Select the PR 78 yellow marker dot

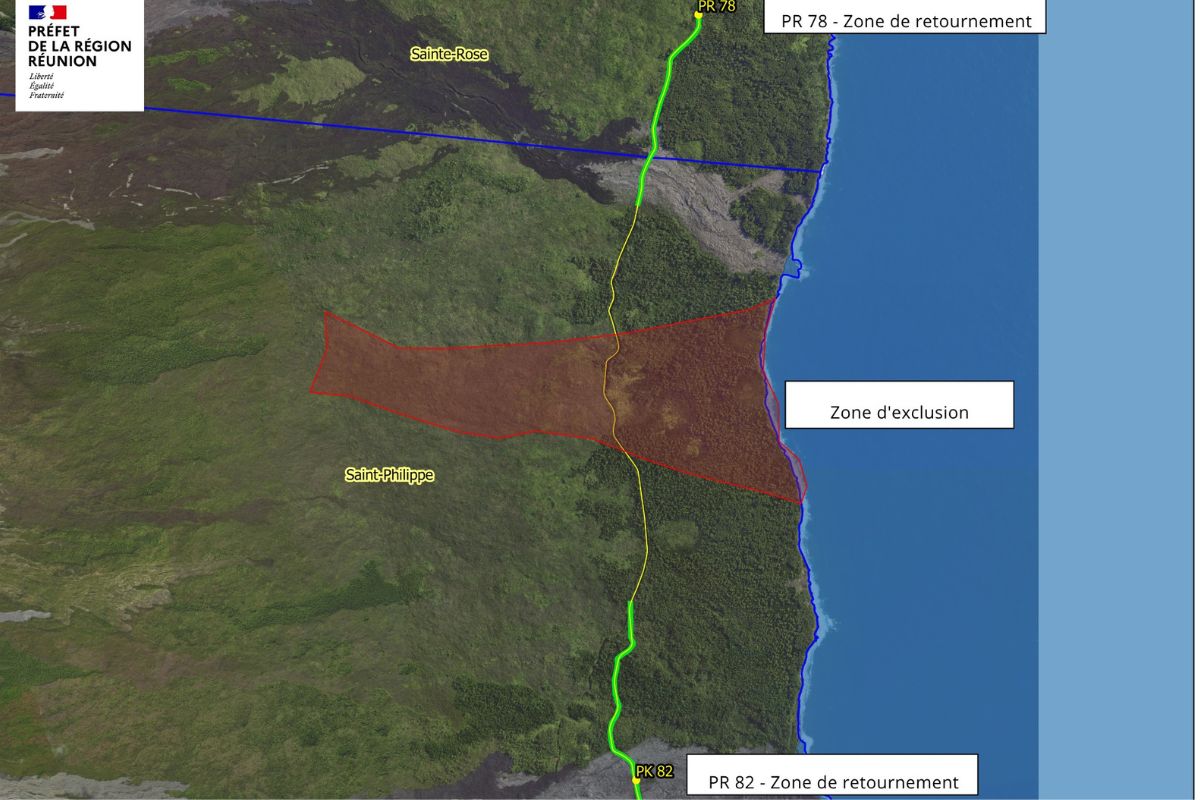tap(699, 15)
